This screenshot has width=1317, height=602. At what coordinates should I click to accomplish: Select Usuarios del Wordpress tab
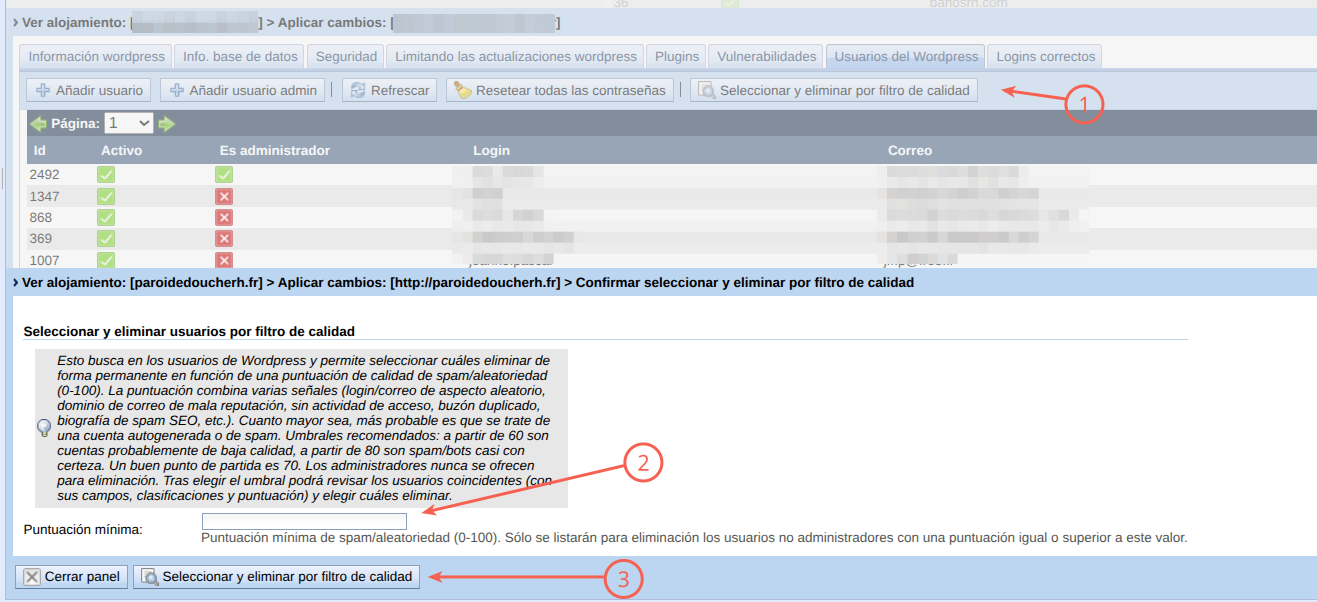tap(906, 56)
